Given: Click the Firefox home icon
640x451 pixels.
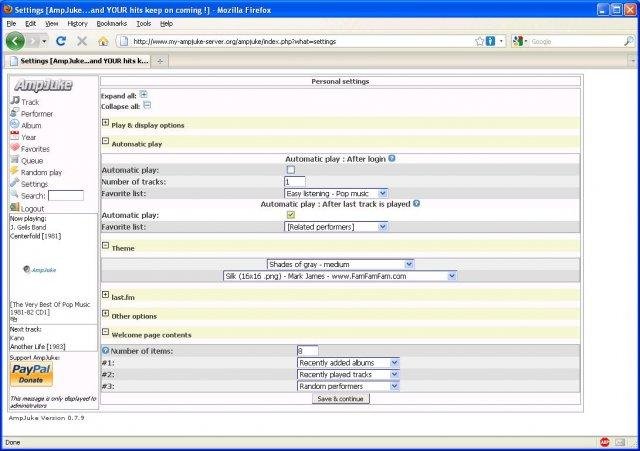Looking at the screenshot, I should 103,41.
